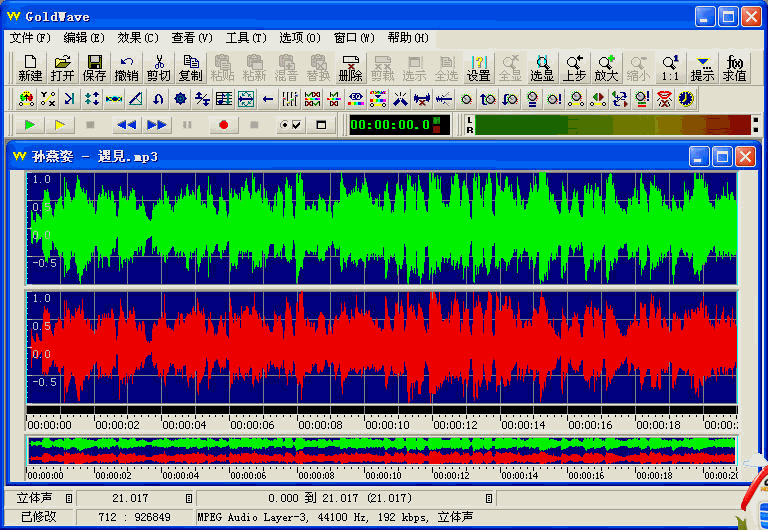Delete the selection with 删除
The image size is (768, 530).
click(351, 68)
